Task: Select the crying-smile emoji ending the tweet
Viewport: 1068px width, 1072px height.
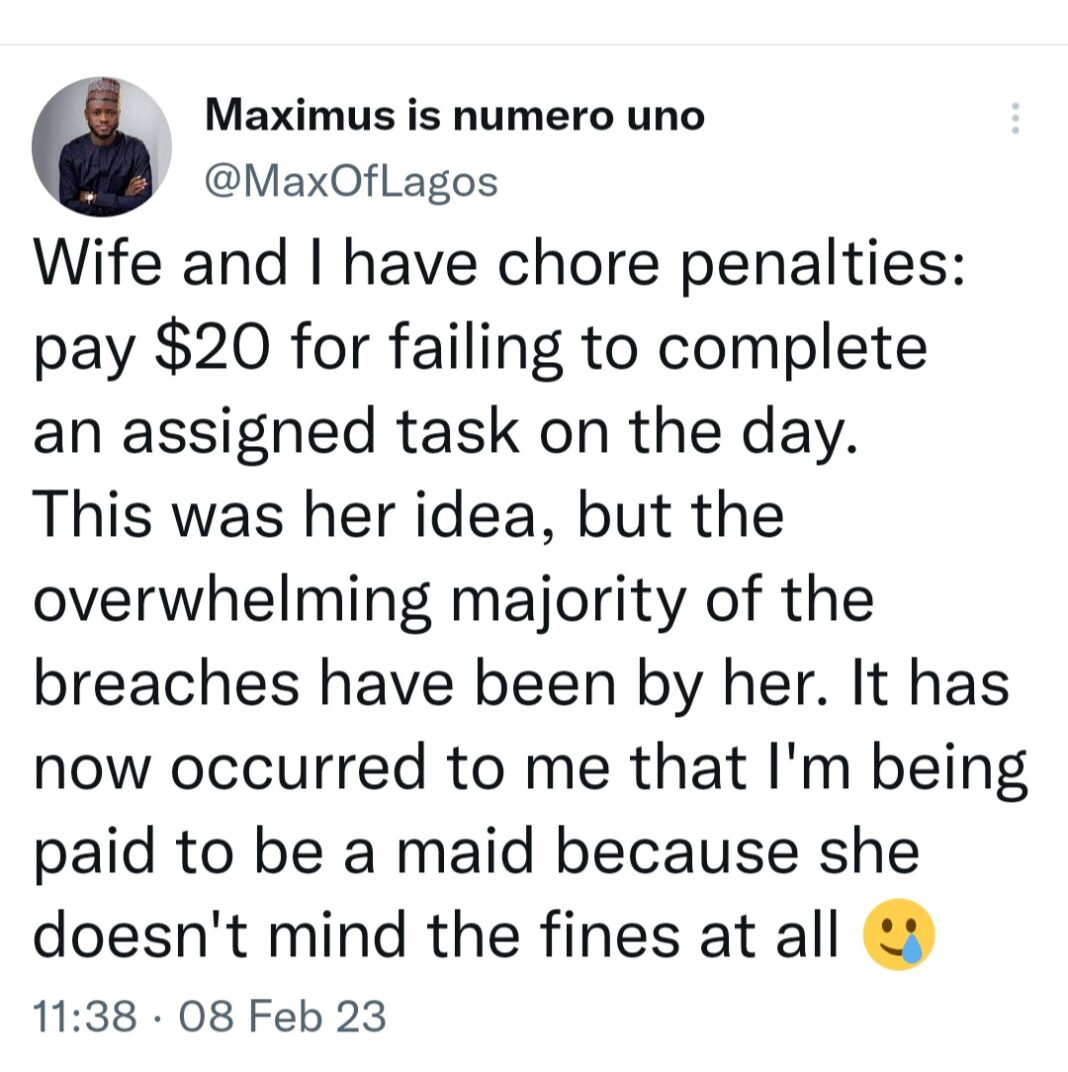Action: [899, 933]
